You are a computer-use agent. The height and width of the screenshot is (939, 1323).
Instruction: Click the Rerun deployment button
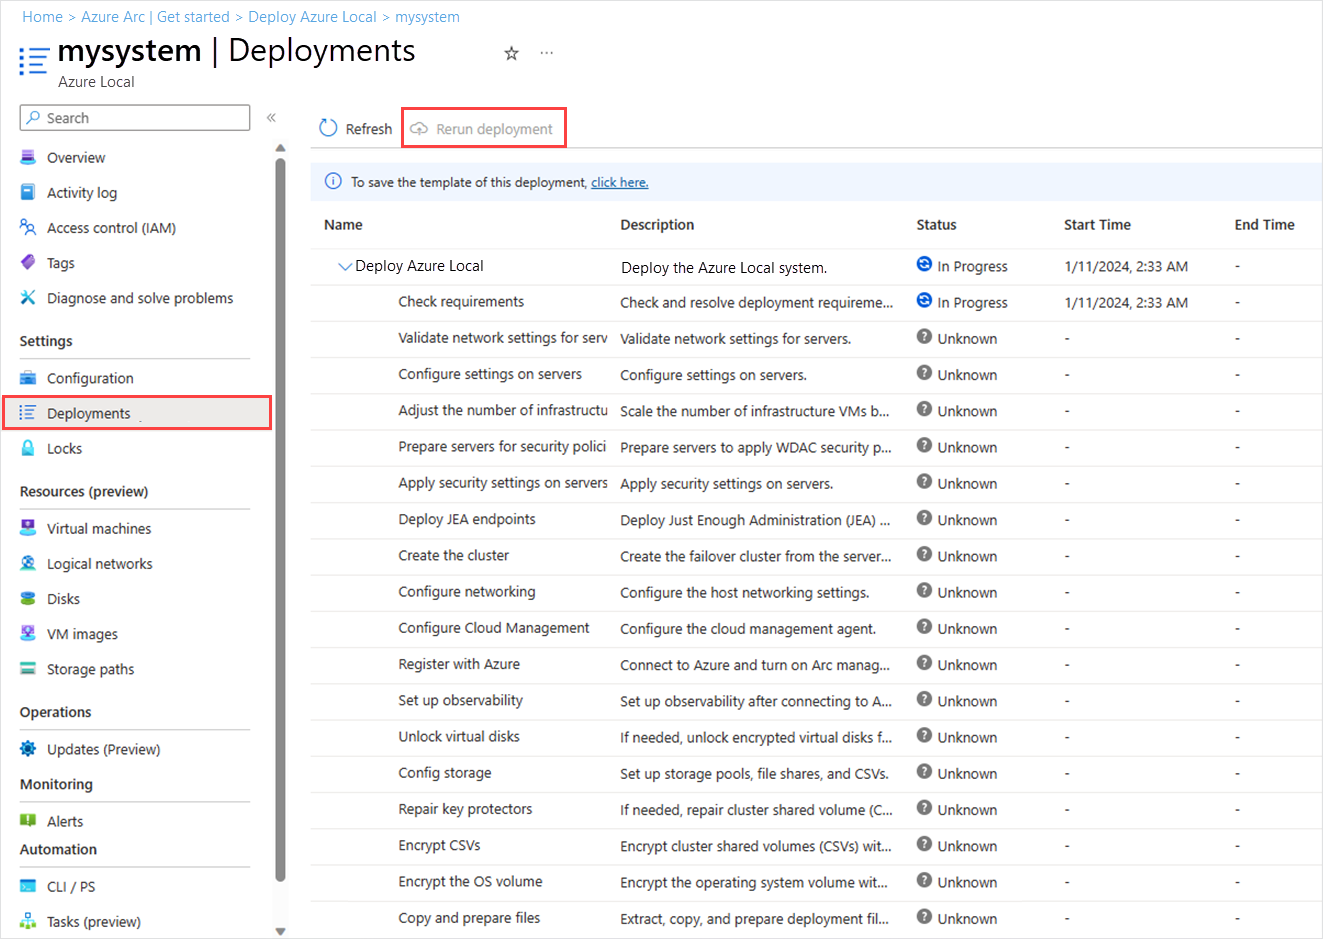[x=484, y=128]
